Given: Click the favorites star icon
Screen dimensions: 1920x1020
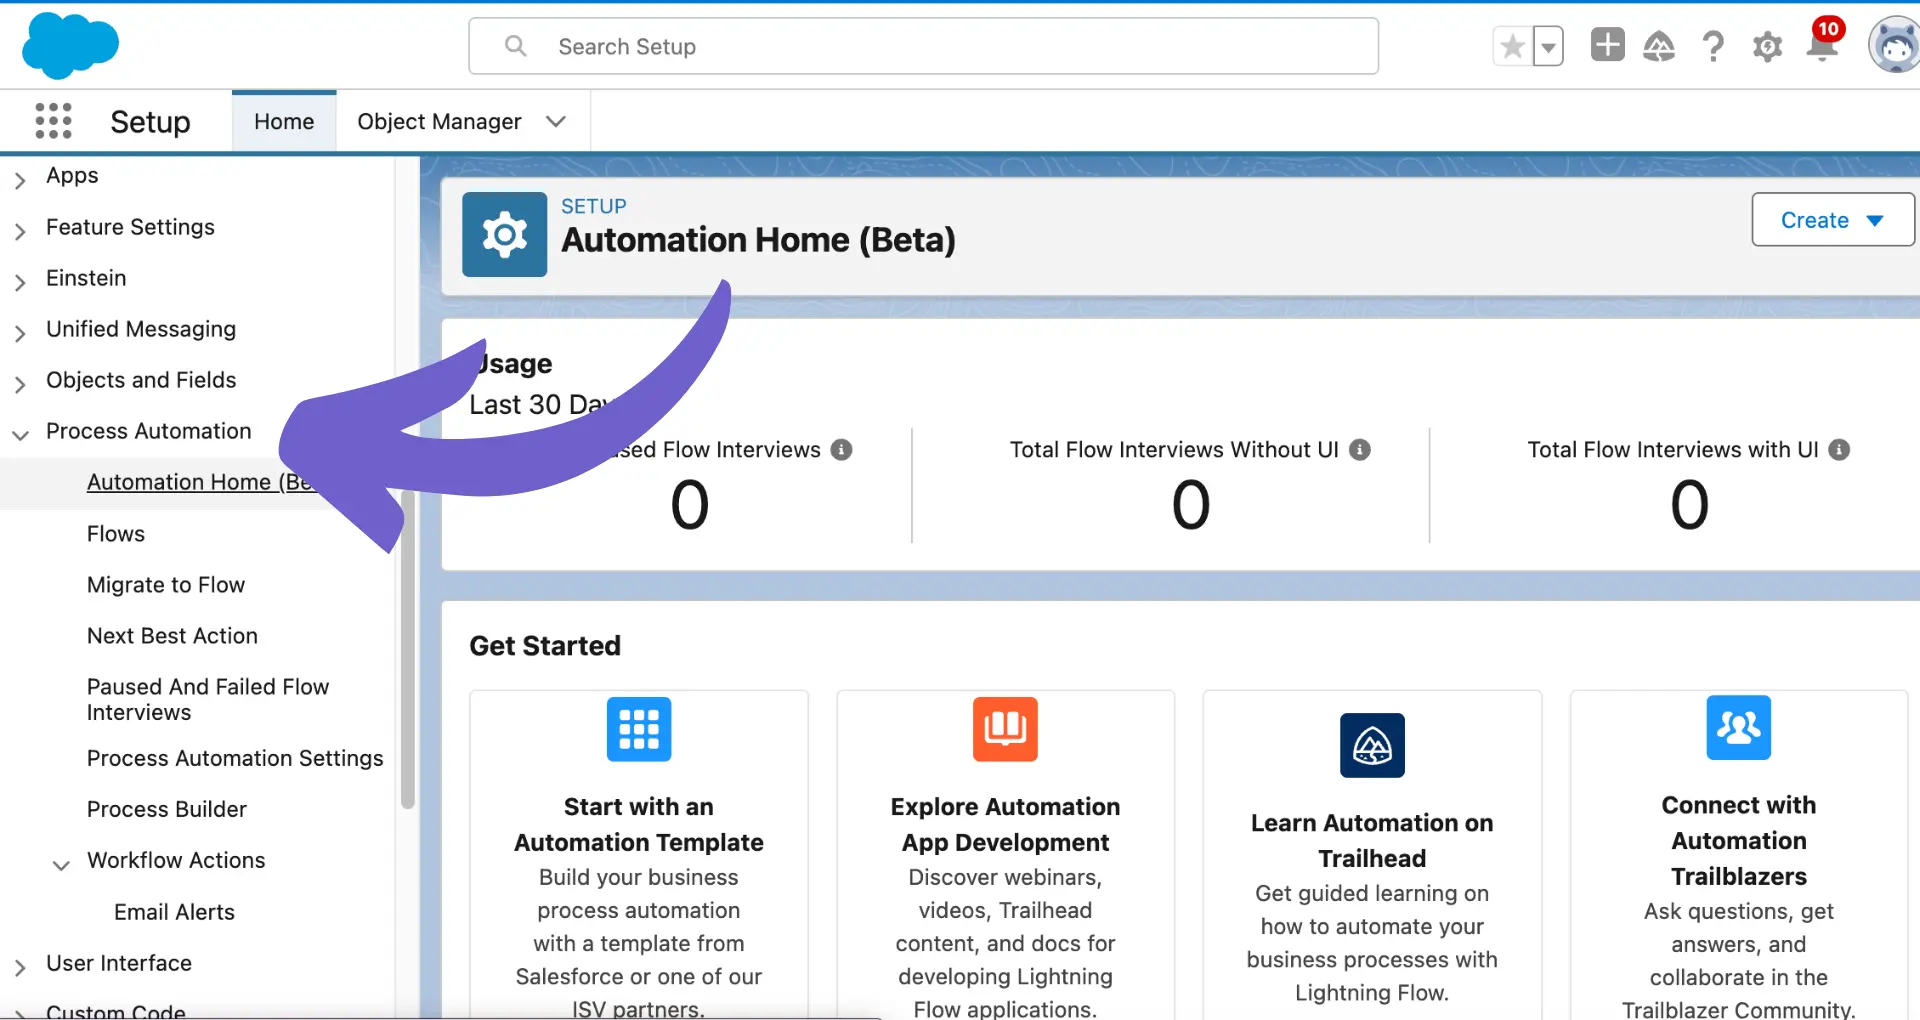Looking at the screenshot, I should pyautogui.click(x=1513, y=47).
